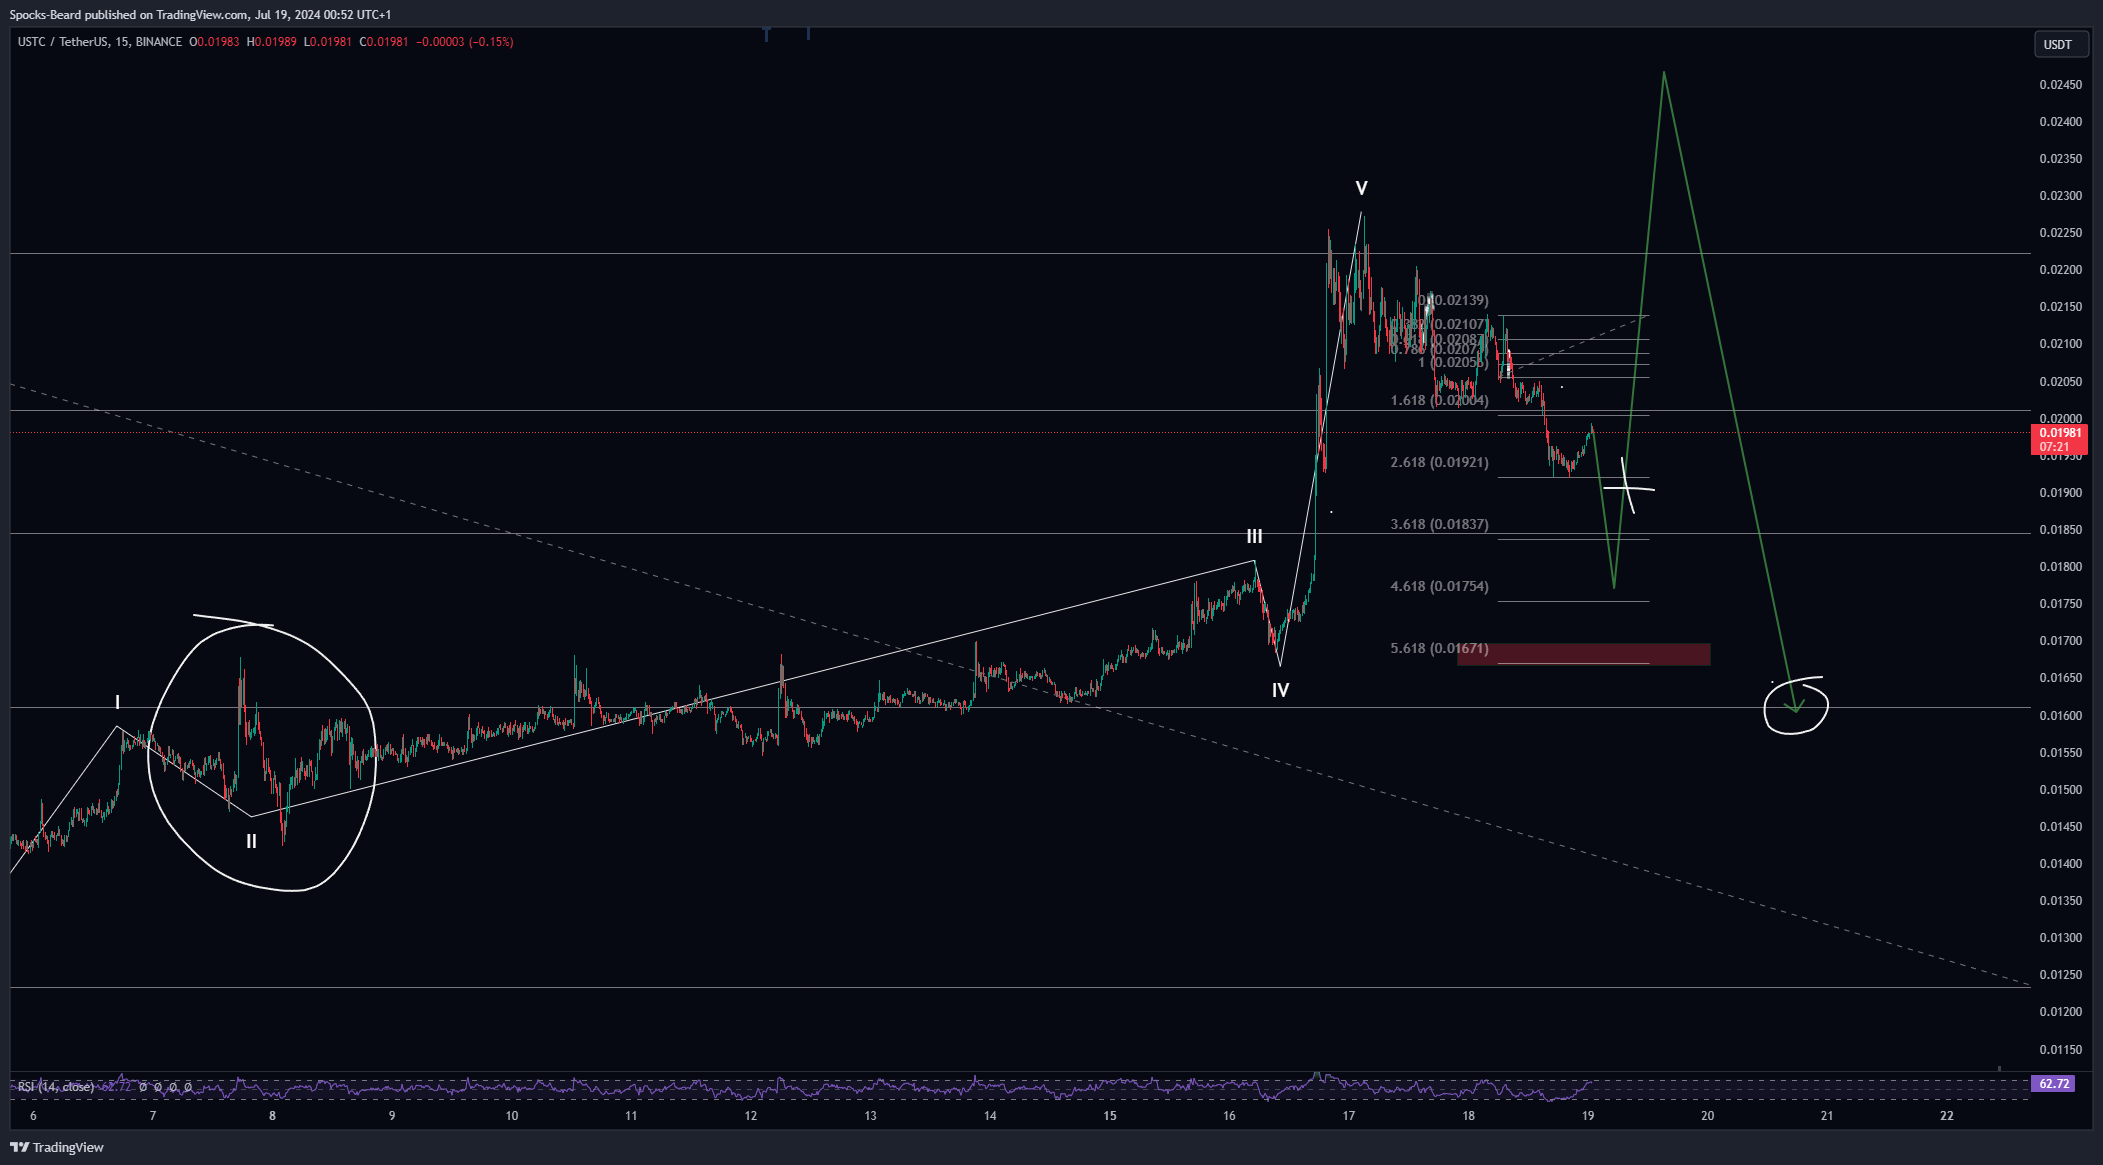Click the change value −0.00003 (−0.15%)

click(465, 42)
